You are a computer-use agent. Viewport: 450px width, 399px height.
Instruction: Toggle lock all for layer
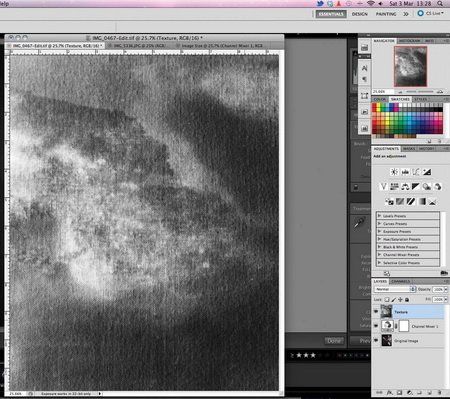(x=407, y=300)
